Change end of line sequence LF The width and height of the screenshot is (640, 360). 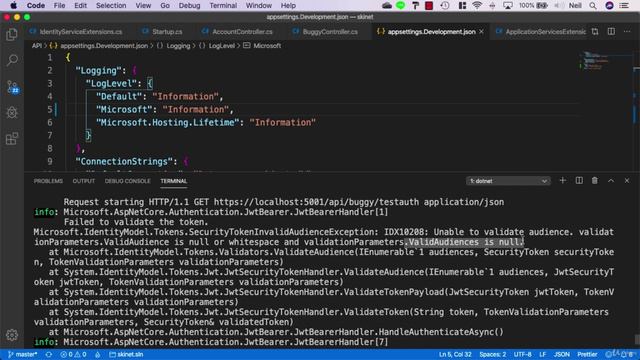(542, 354)
